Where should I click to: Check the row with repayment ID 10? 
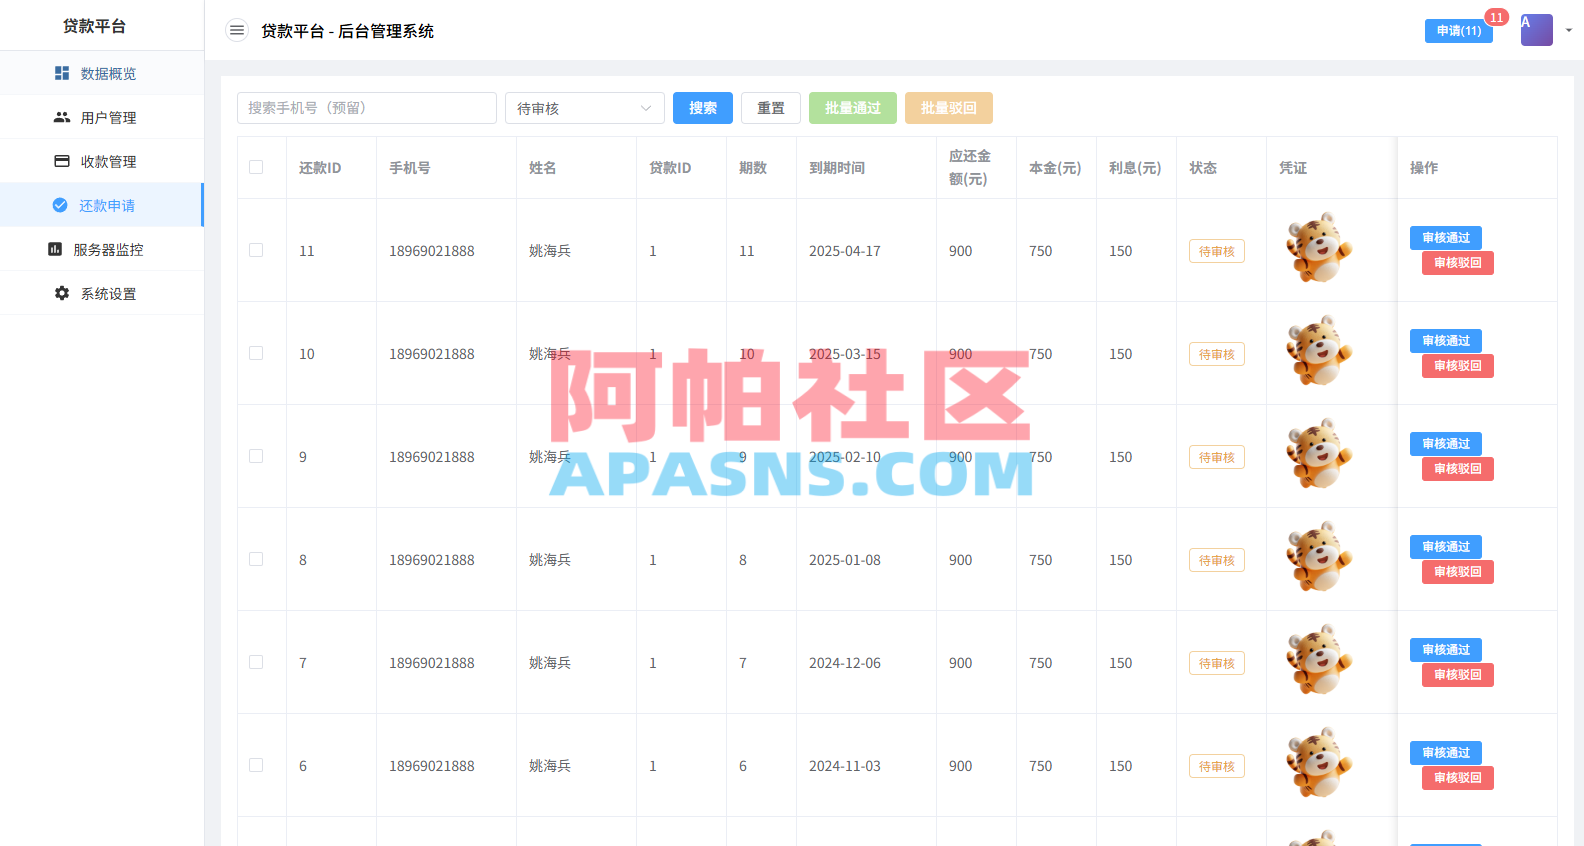256,353
